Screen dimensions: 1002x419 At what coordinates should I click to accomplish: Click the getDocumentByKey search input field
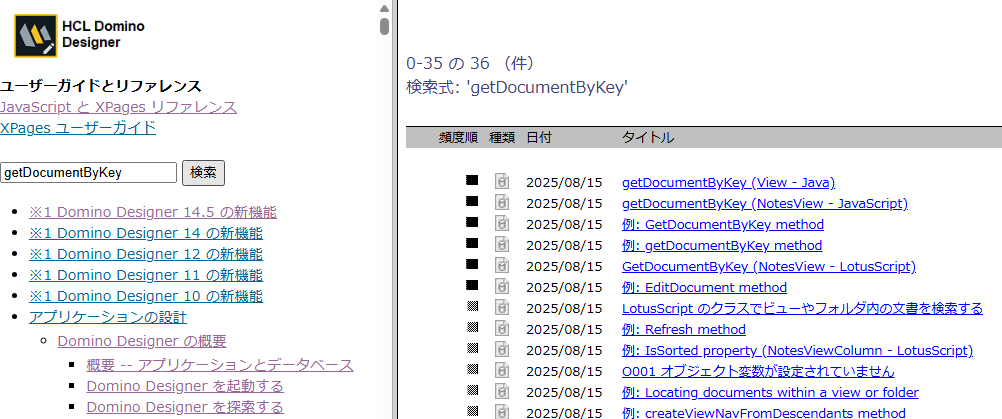(x=88, y=172)
